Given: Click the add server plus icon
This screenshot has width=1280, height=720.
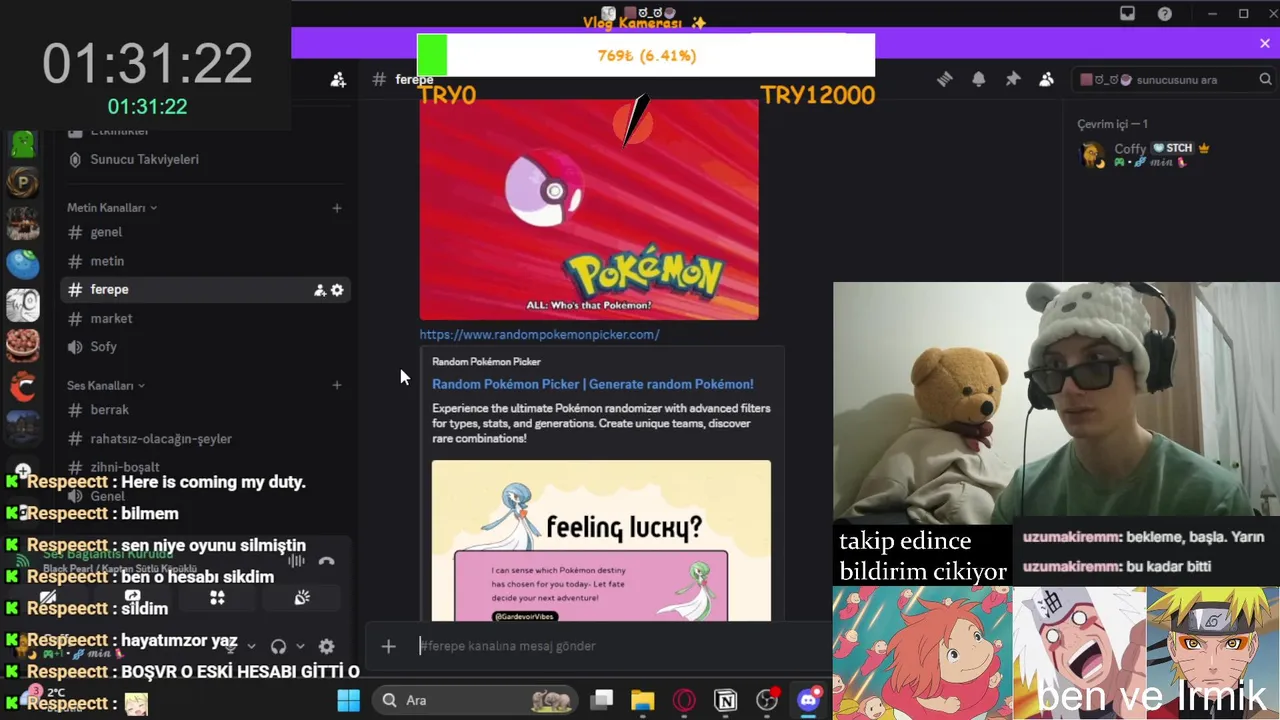Looking at the screenshot, I should (23, 469).
